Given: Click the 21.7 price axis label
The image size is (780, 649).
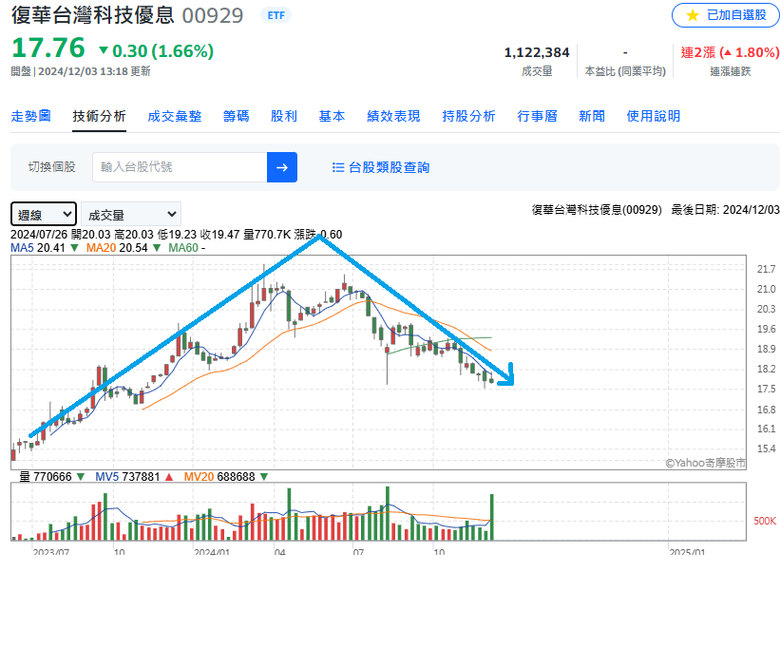Looking at the screenshot, I should [766, 270].
